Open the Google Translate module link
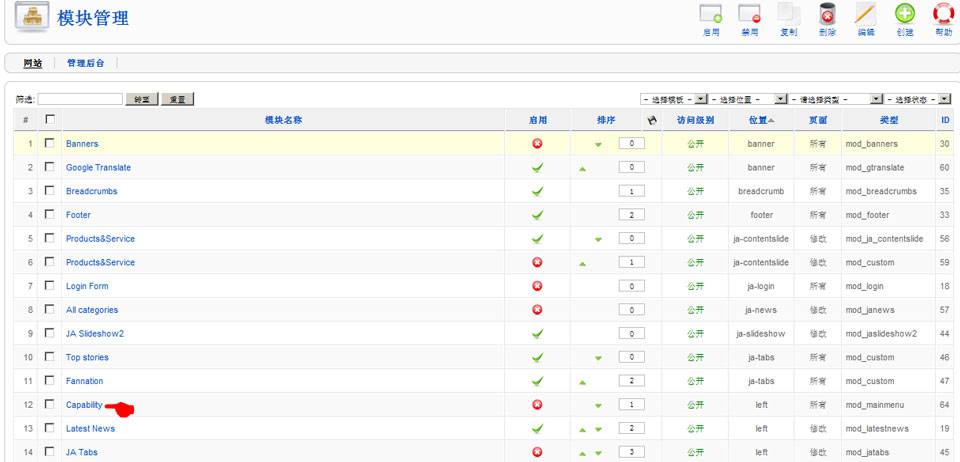 tap(98, 168)
